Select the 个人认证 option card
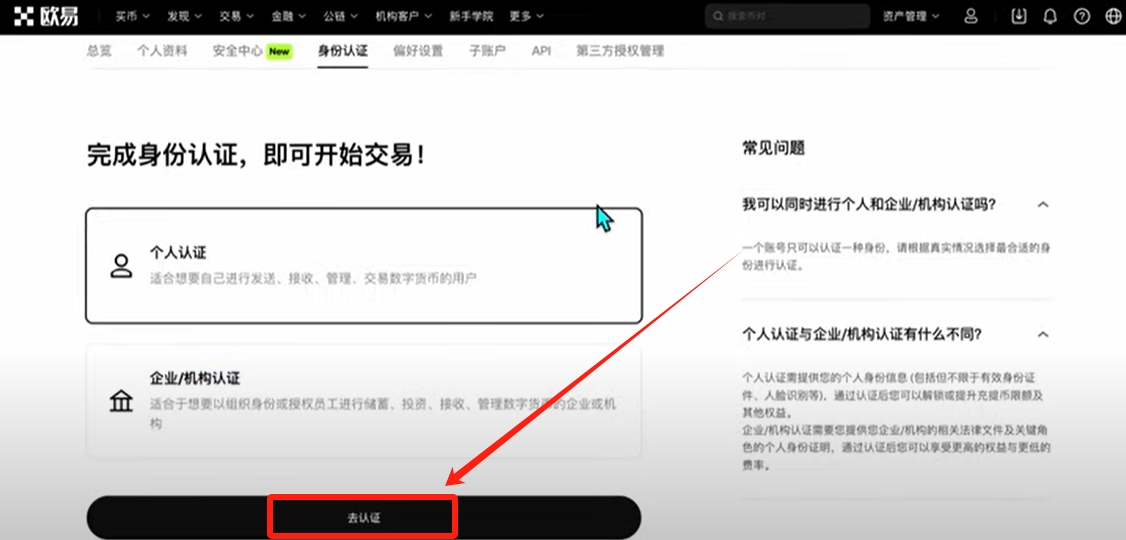Screen dimensions: 1126x540 pos(363,266)
